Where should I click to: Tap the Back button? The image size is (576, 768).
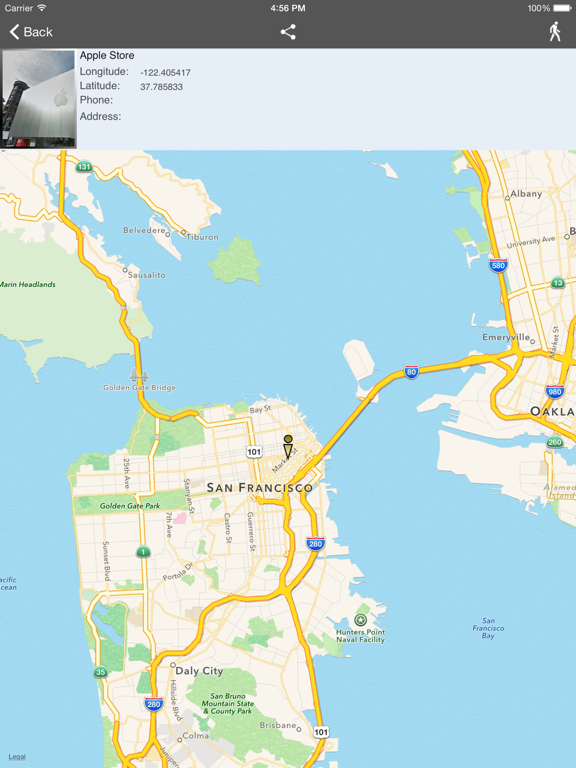31,32
